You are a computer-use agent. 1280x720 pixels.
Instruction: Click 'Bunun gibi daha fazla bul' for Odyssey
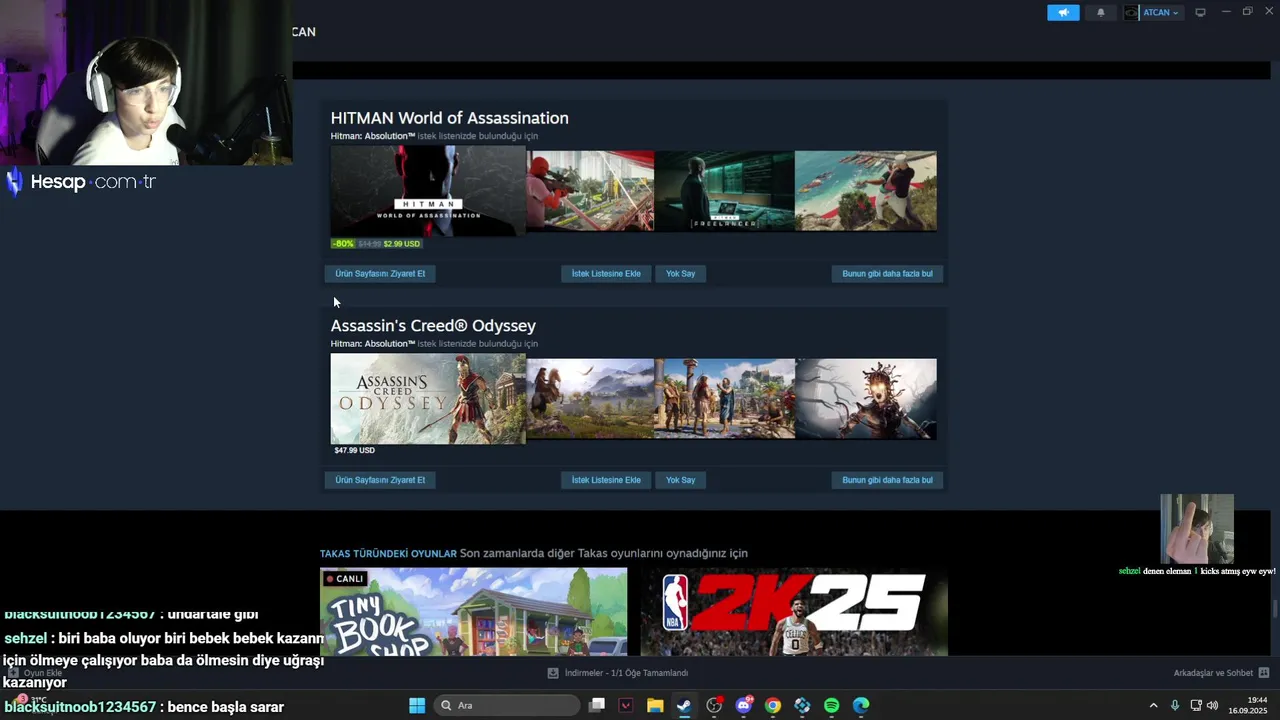pyautogui.click(x=887, y=480)
